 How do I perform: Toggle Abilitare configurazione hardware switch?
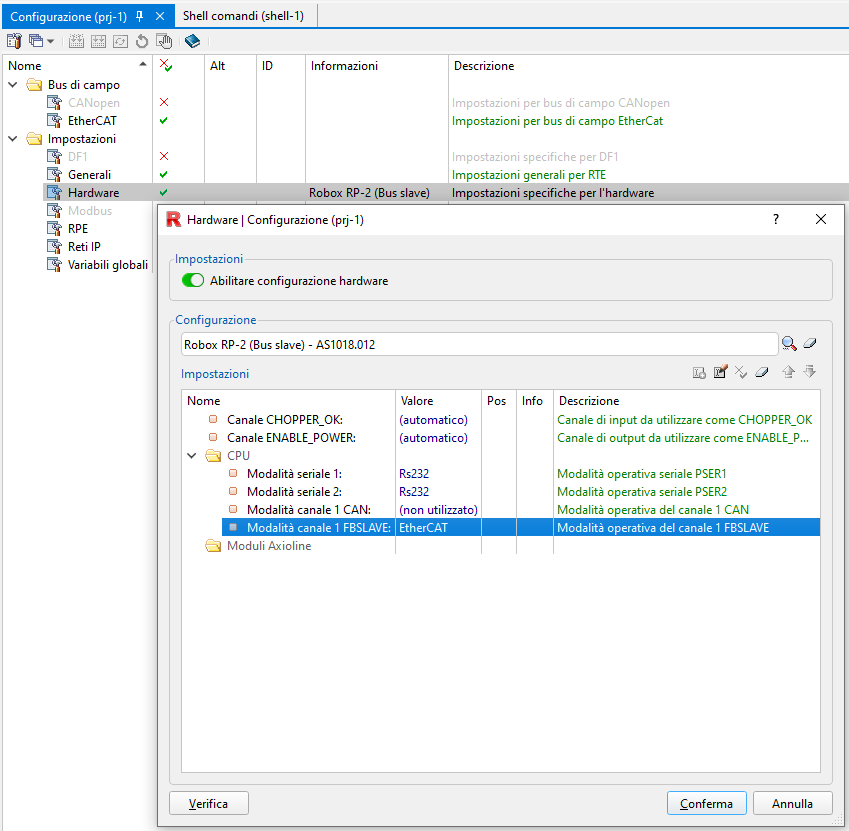tap(193, 280)
